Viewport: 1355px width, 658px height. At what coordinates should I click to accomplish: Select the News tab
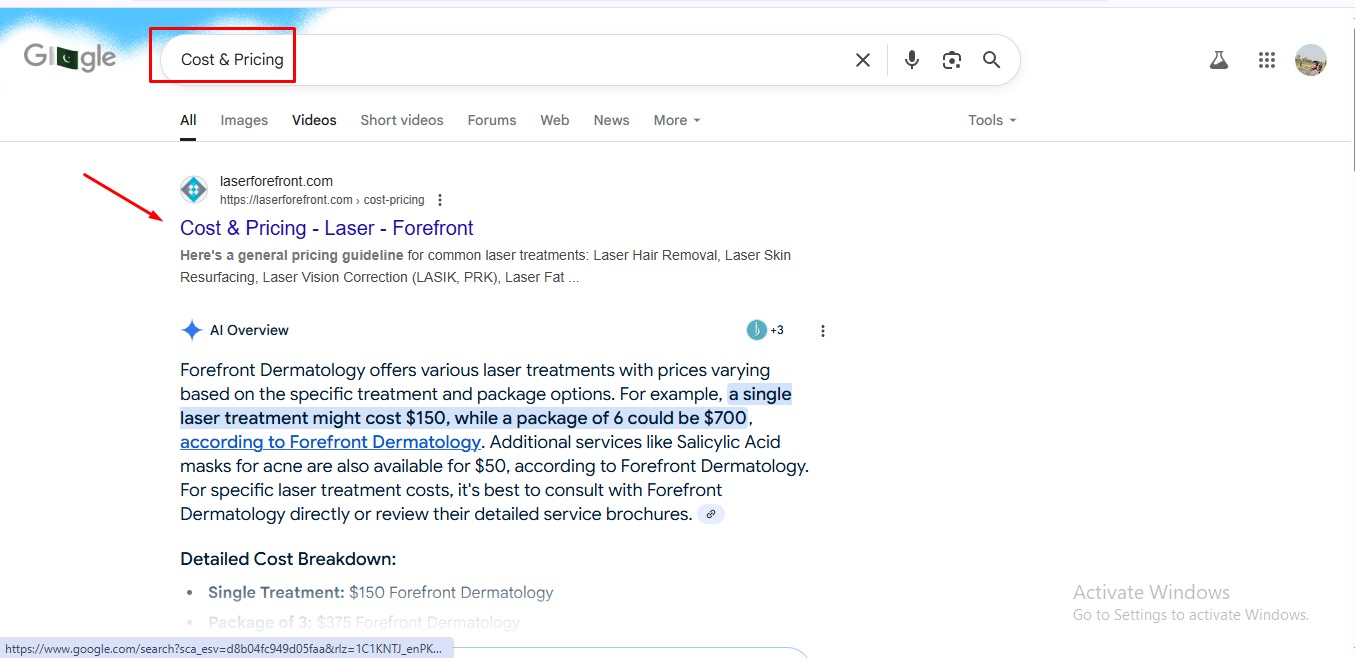pos(611,120)
